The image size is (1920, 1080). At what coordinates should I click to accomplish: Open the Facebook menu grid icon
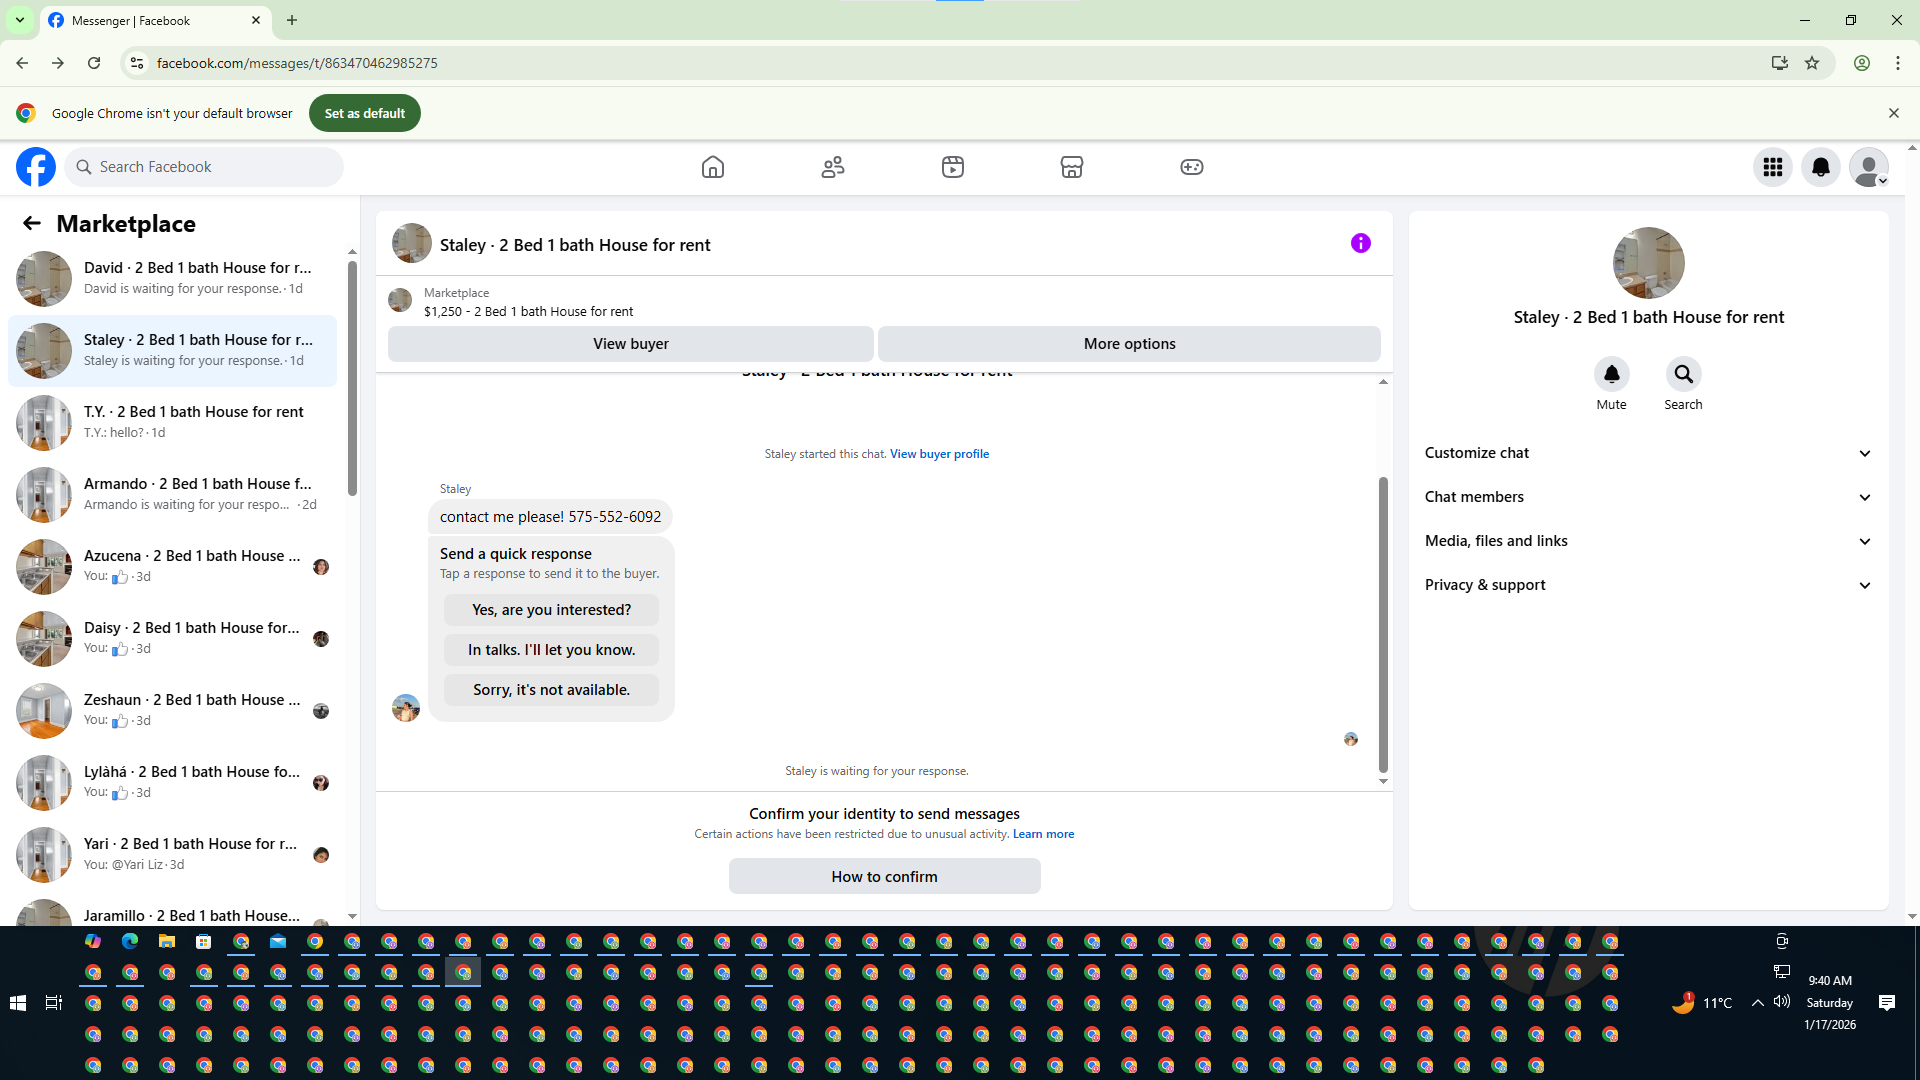tap(1772, 167)
